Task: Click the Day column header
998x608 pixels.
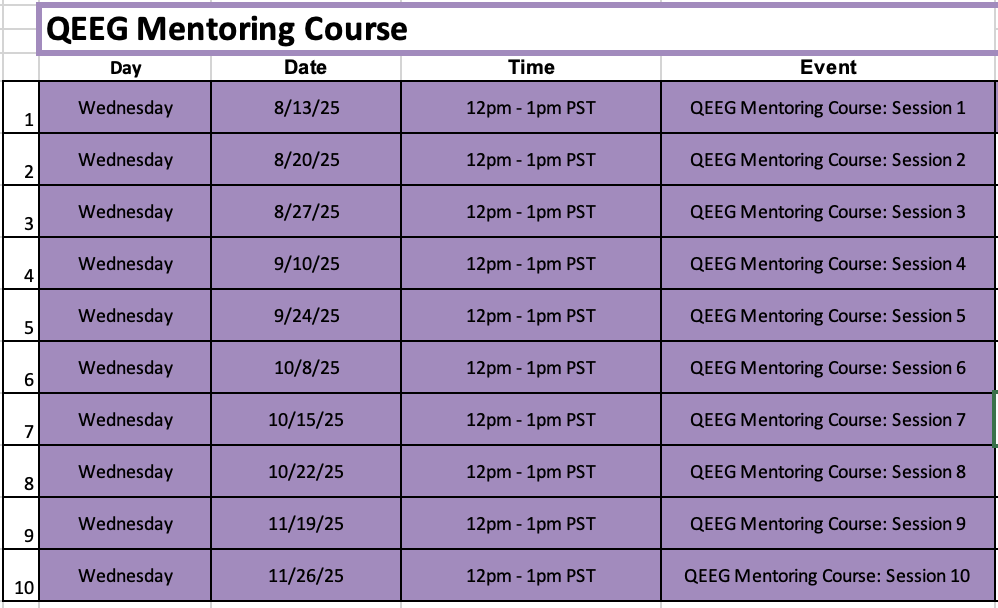Action: [125, 68]
